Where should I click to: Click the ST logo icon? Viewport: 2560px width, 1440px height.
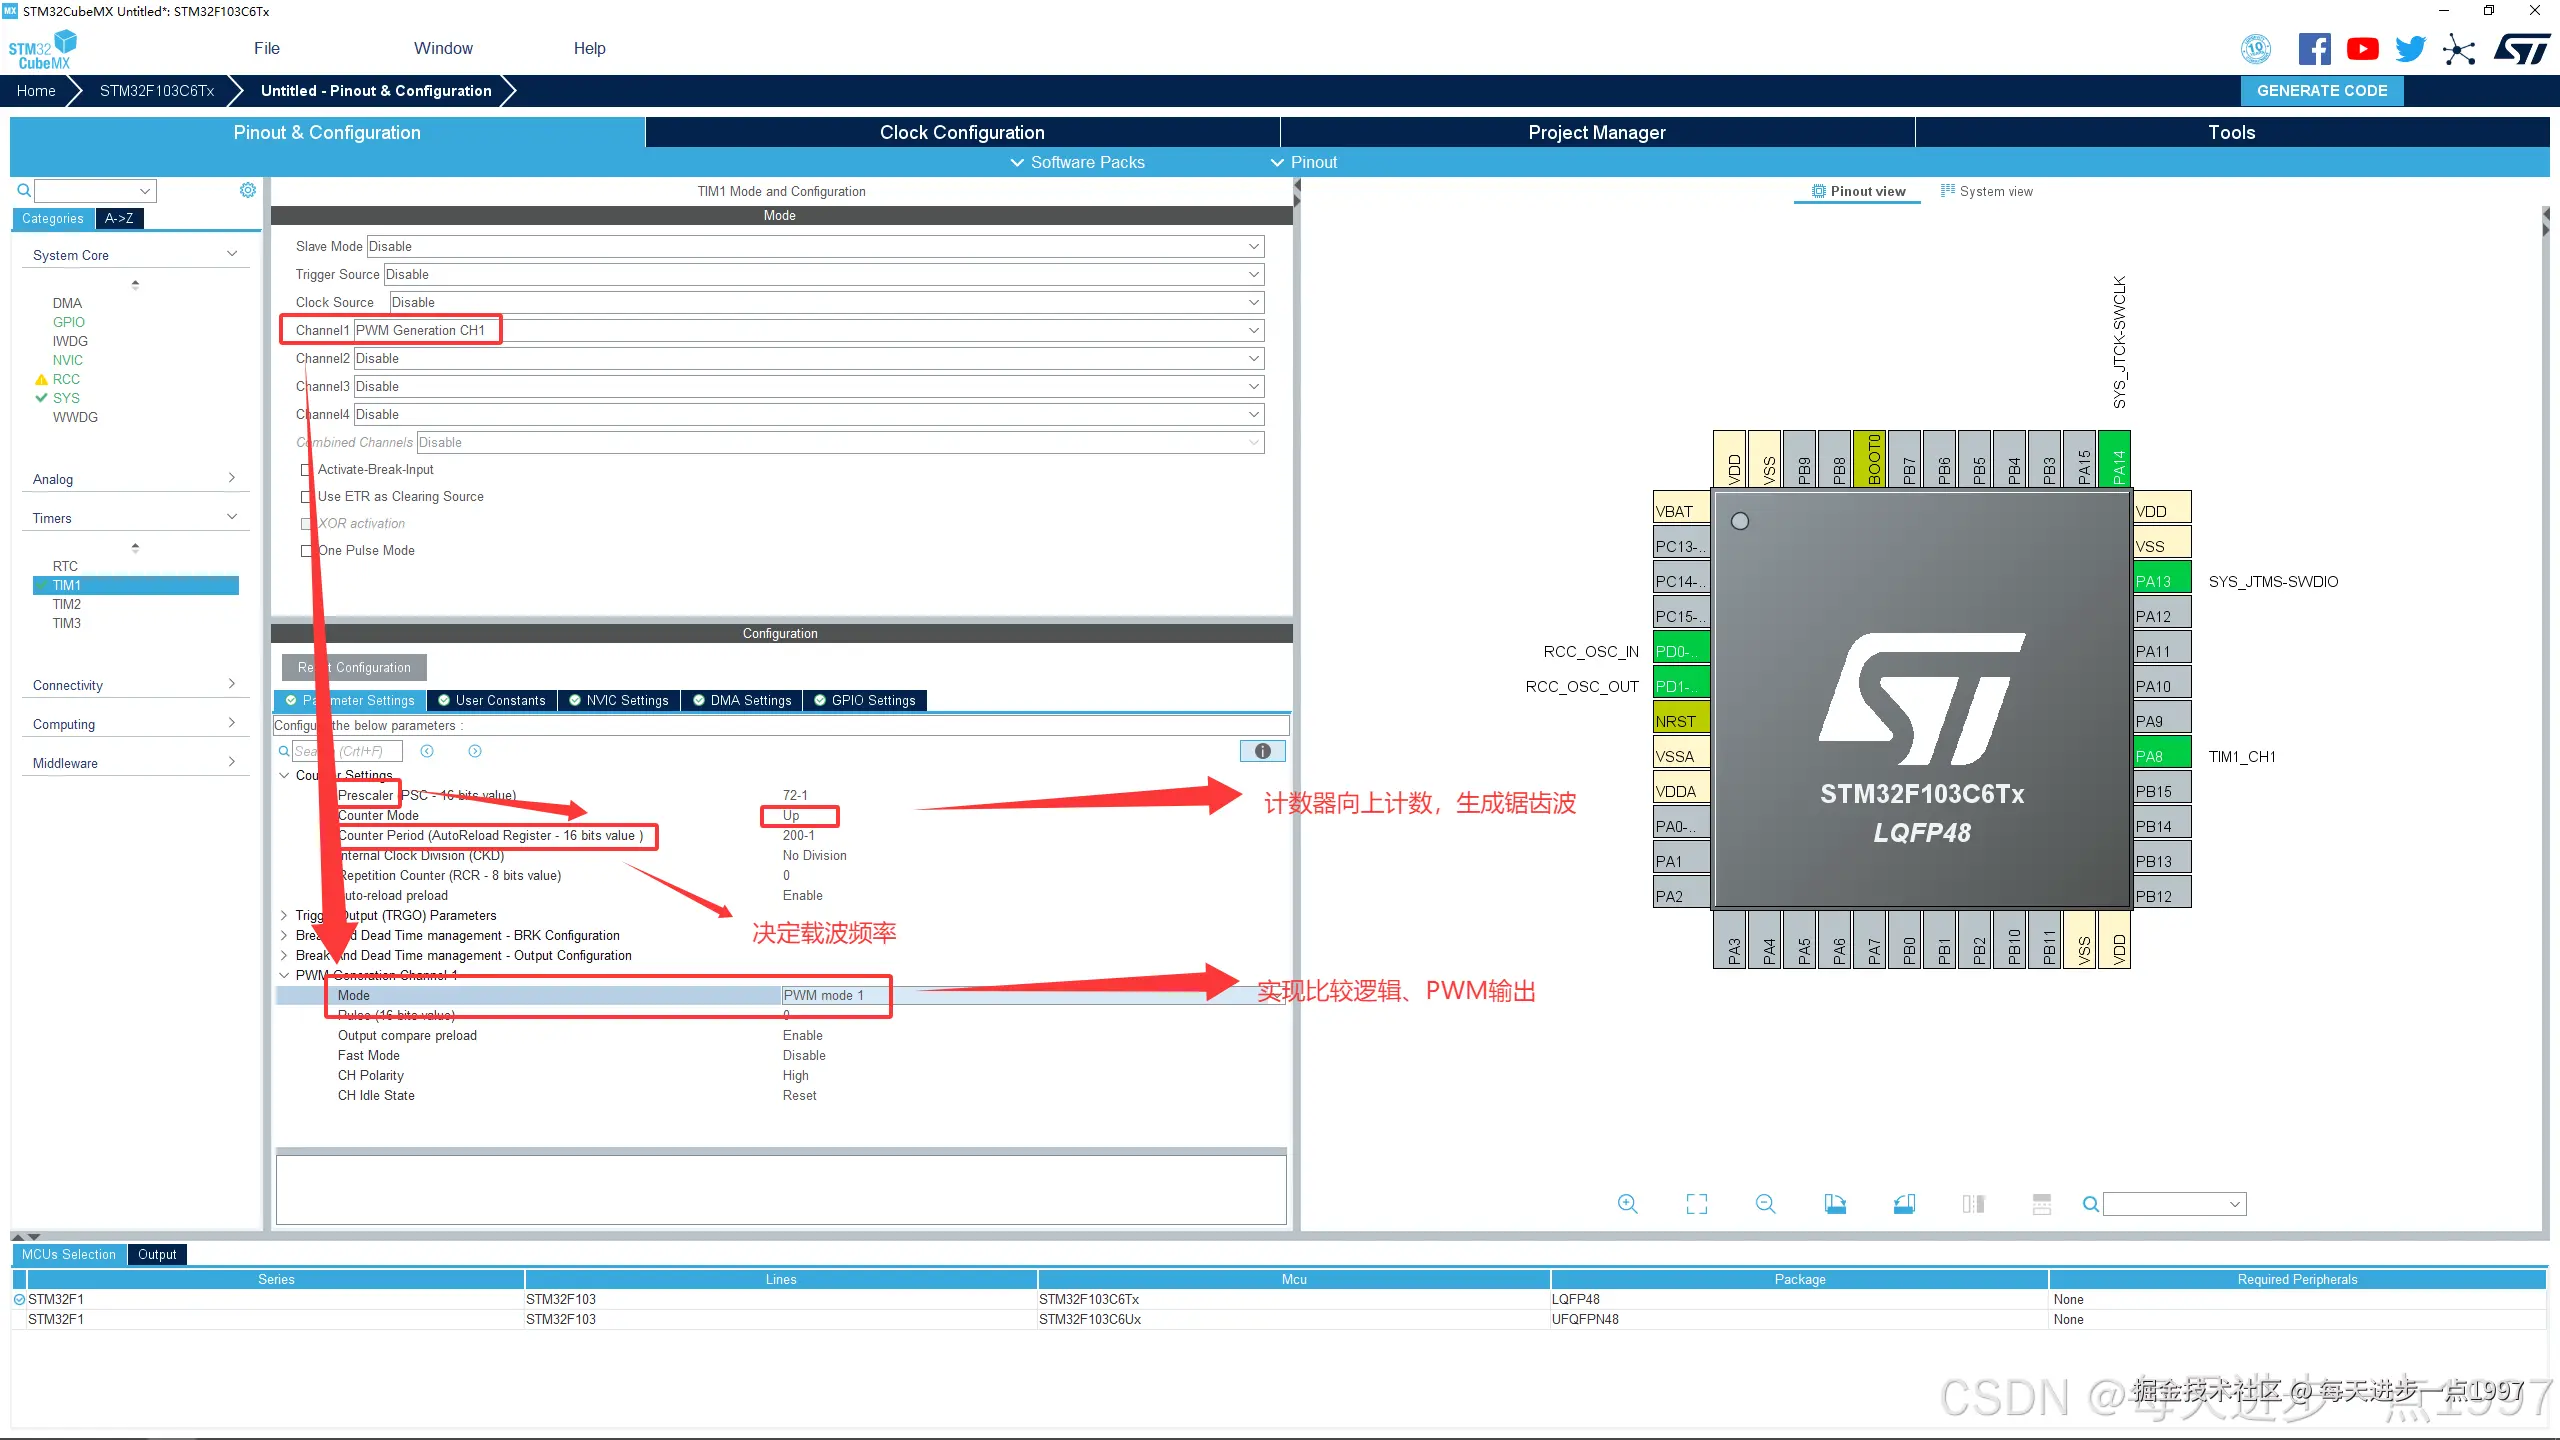[x=2521, y=49]
